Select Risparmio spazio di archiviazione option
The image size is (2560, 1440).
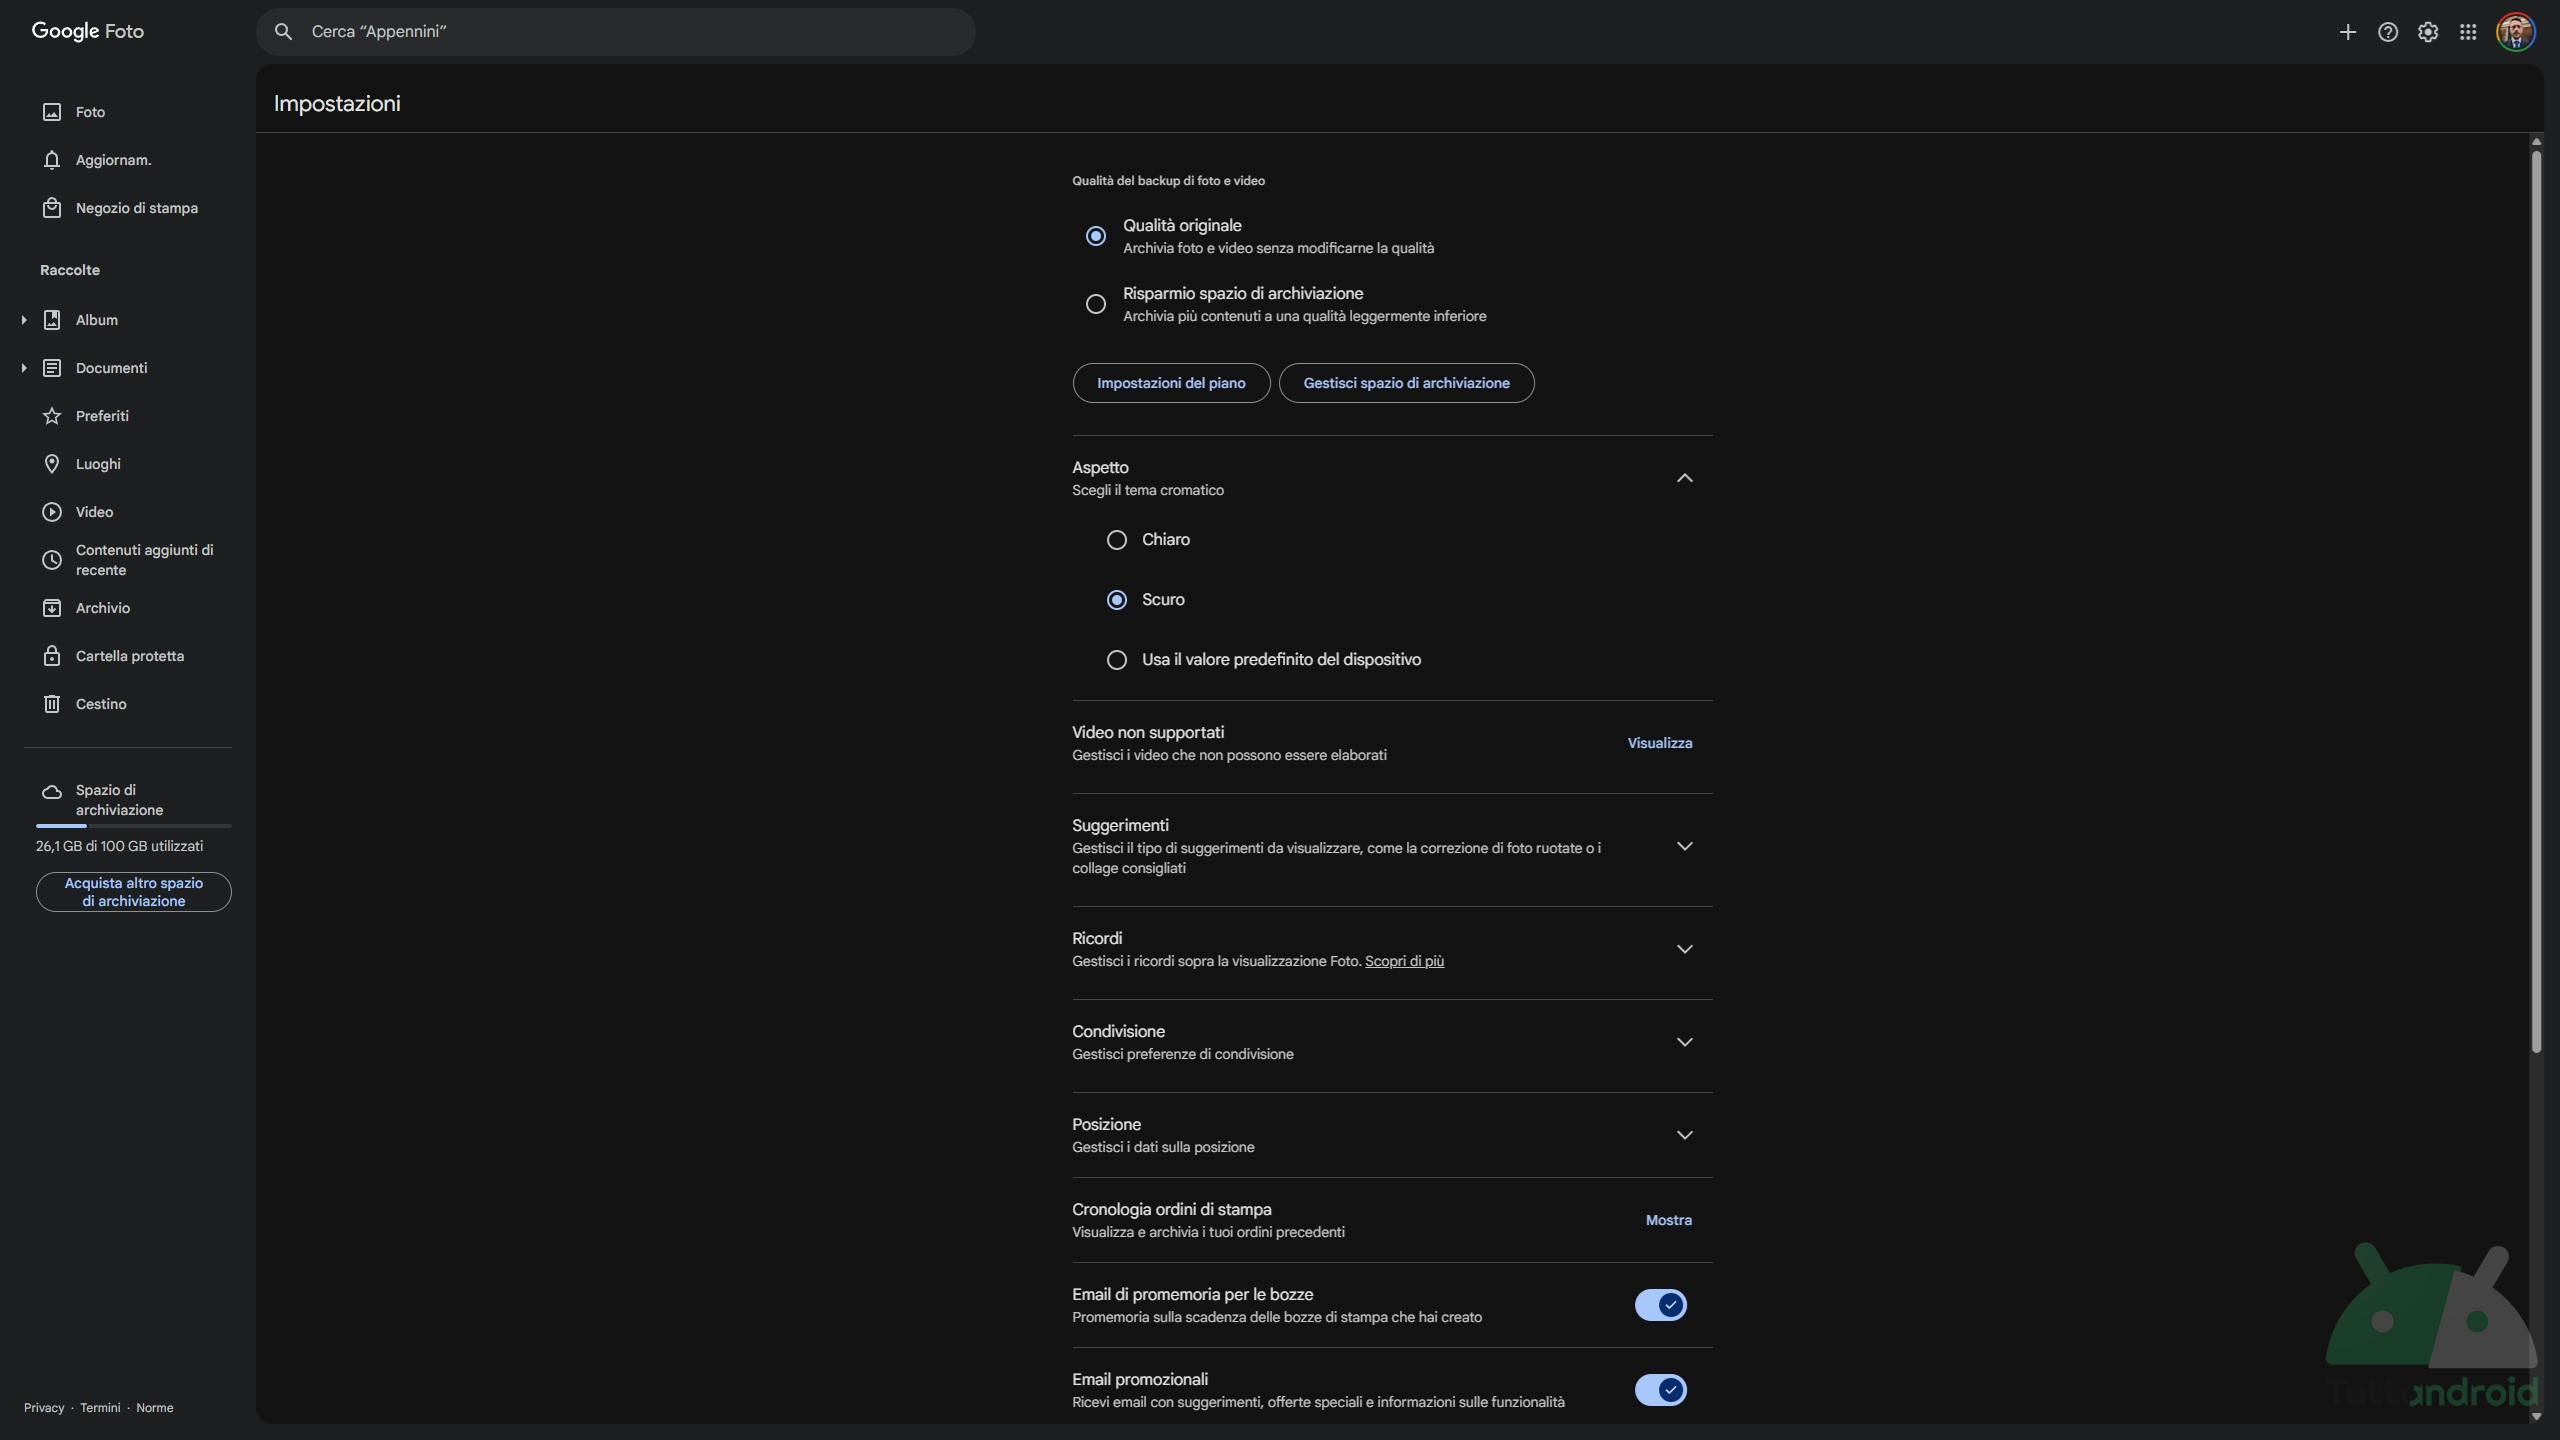tap(1096, 304)
